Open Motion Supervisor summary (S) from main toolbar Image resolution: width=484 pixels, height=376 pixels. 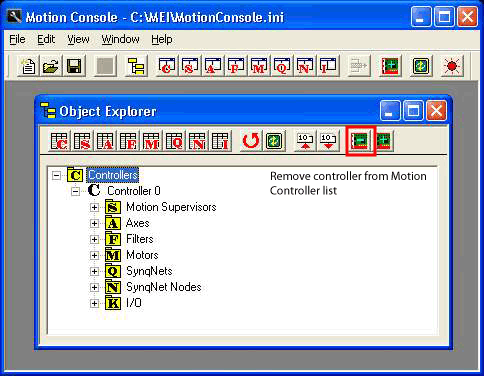point(190,66)
